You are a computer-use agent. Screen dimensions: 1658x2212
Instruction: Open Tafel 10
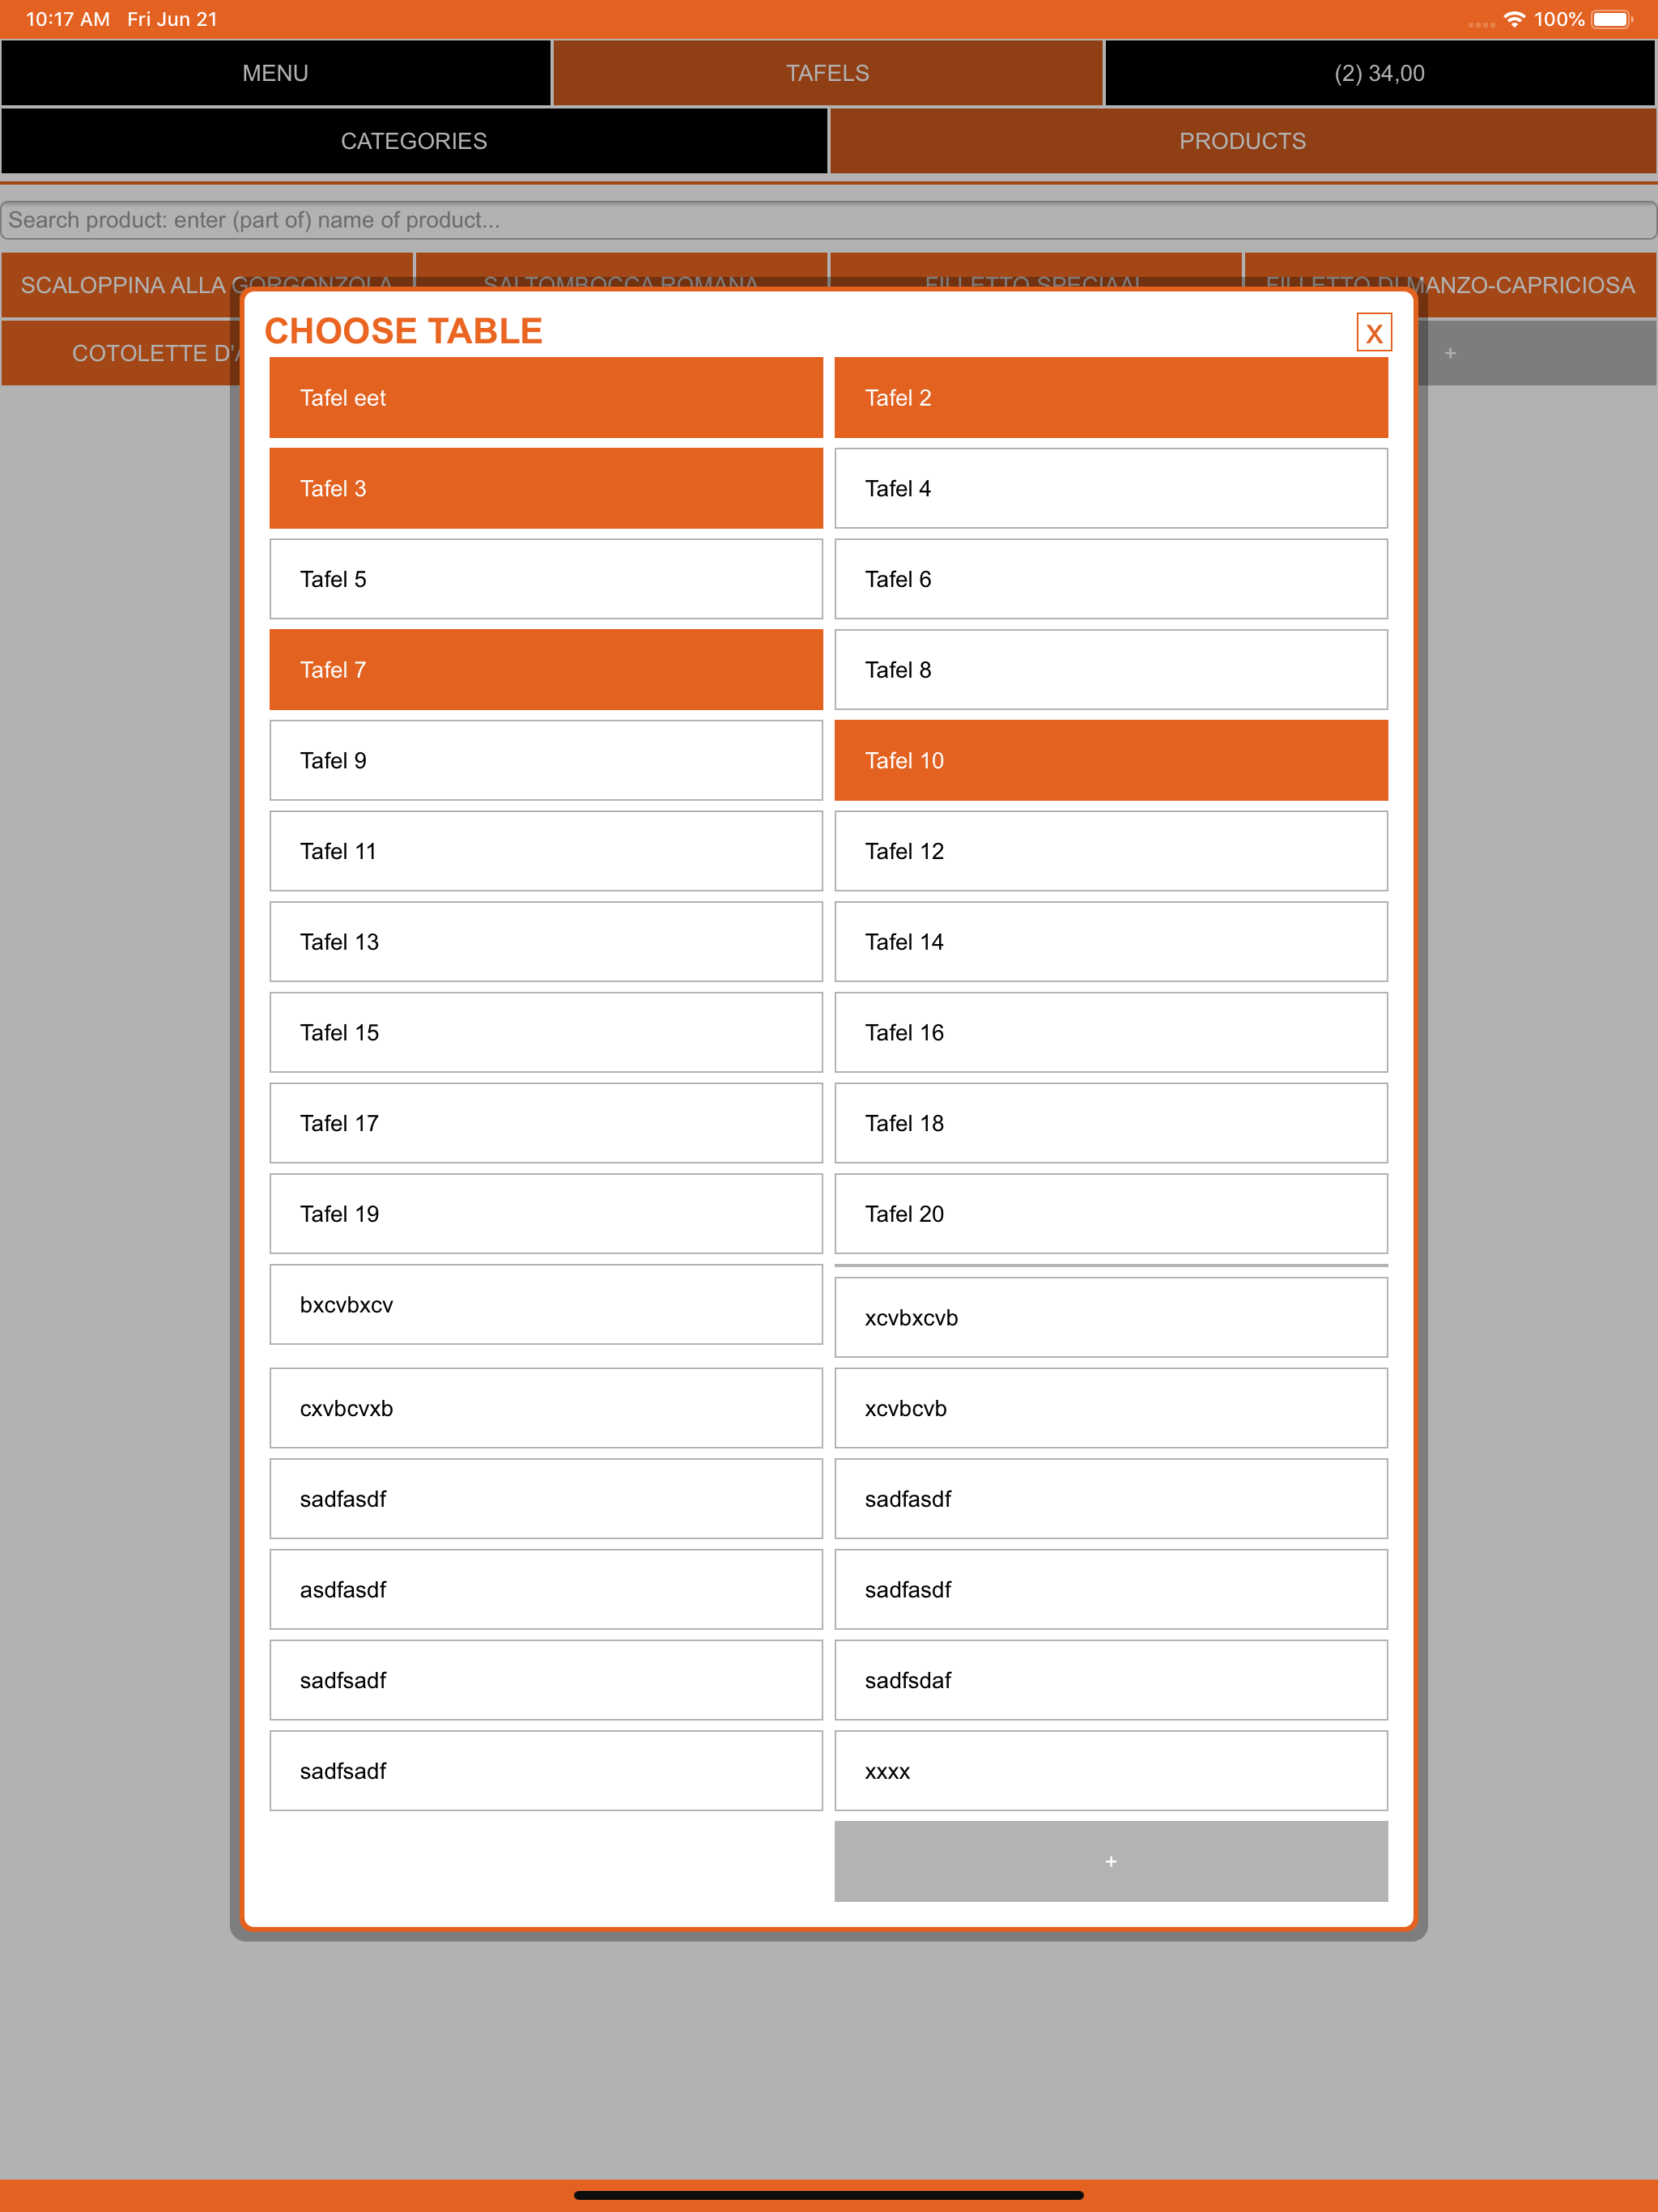coord(1111,760)
